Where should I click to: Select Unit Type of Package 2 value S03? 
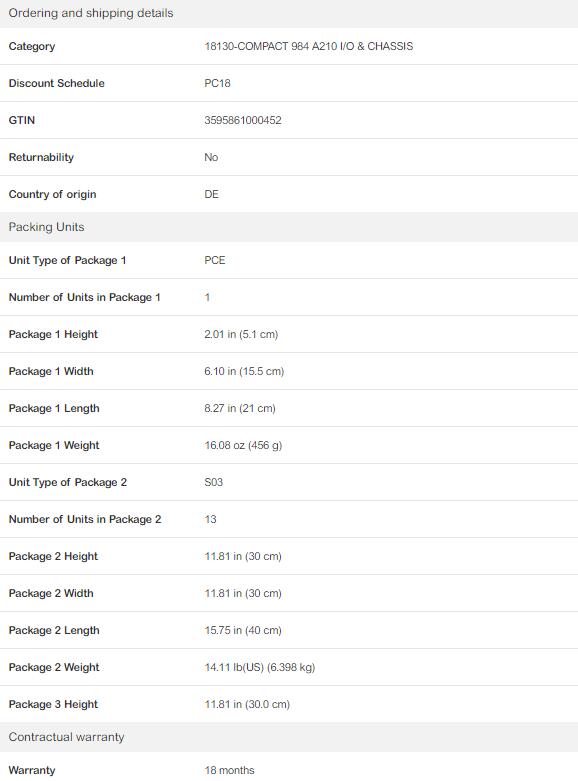point(213,482)
